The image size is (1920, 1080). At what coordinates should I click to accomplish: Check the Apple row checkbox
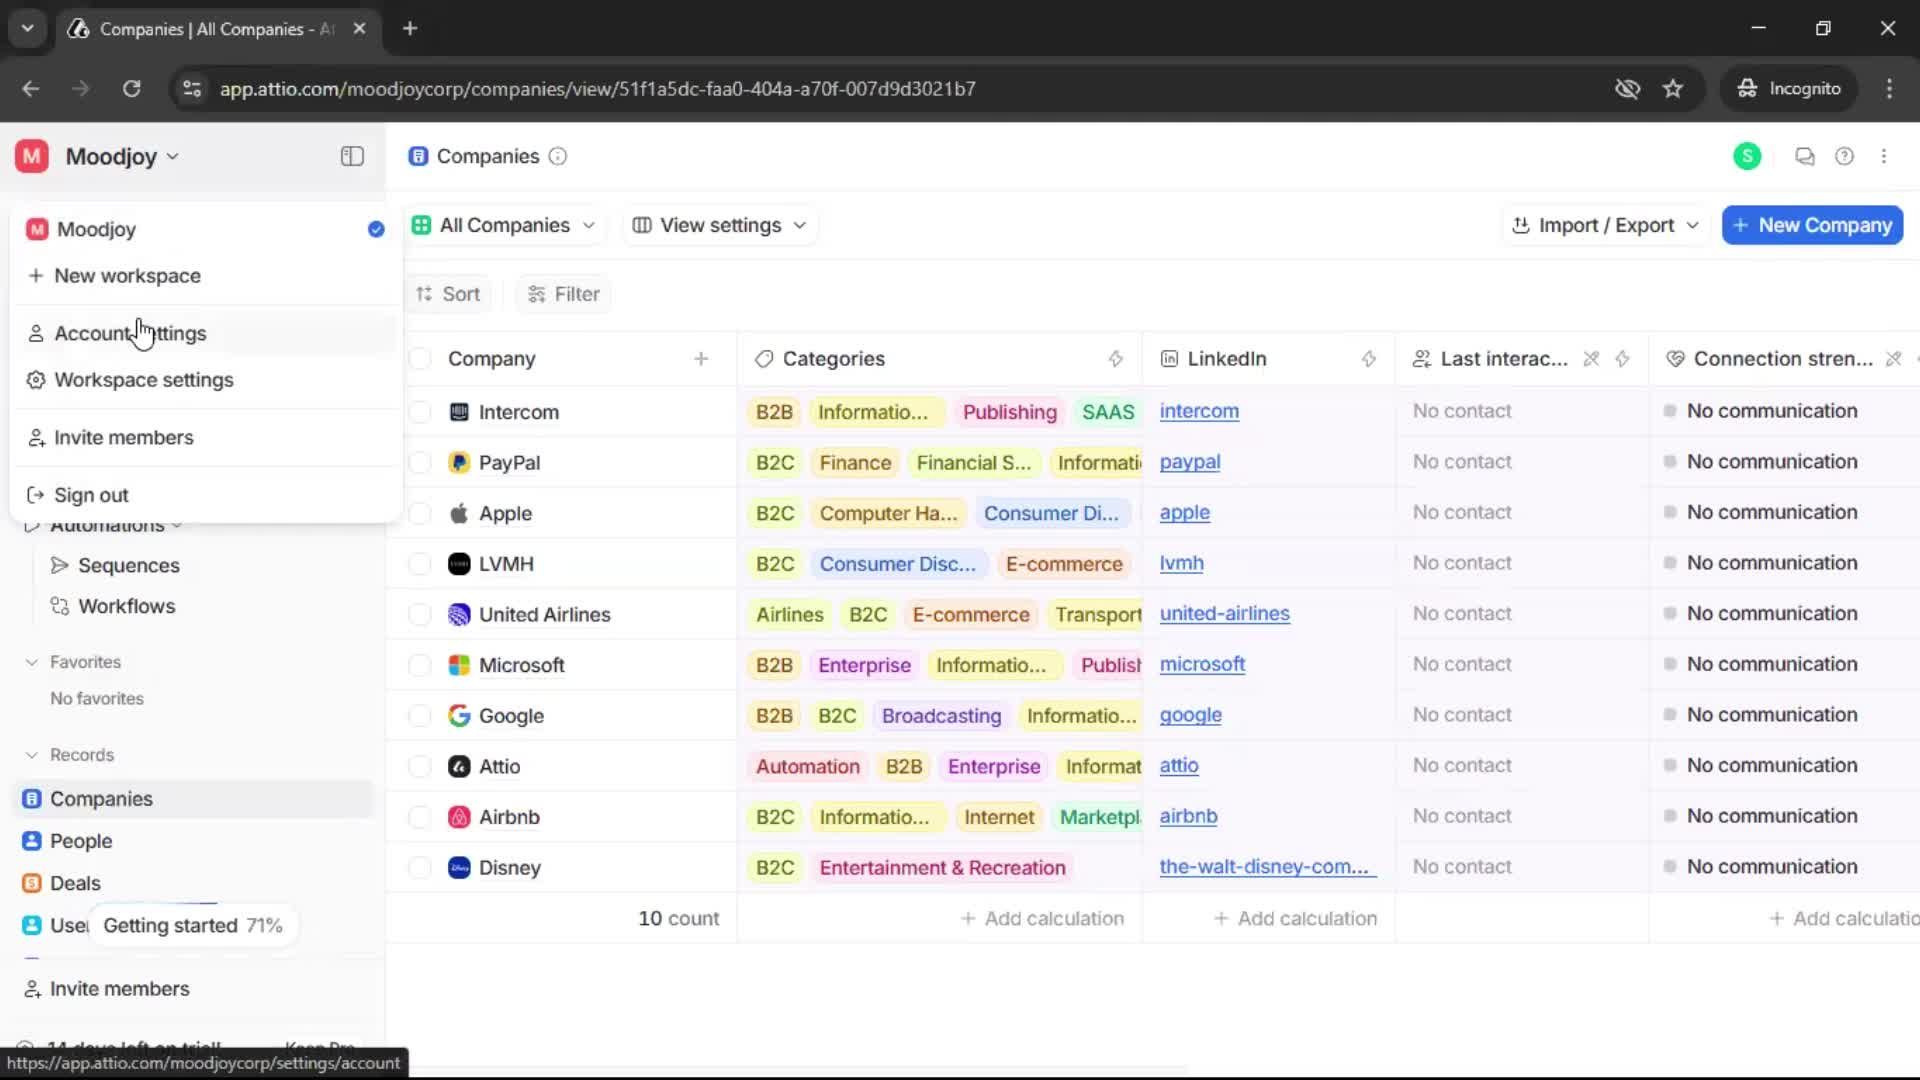coord(420,513)
